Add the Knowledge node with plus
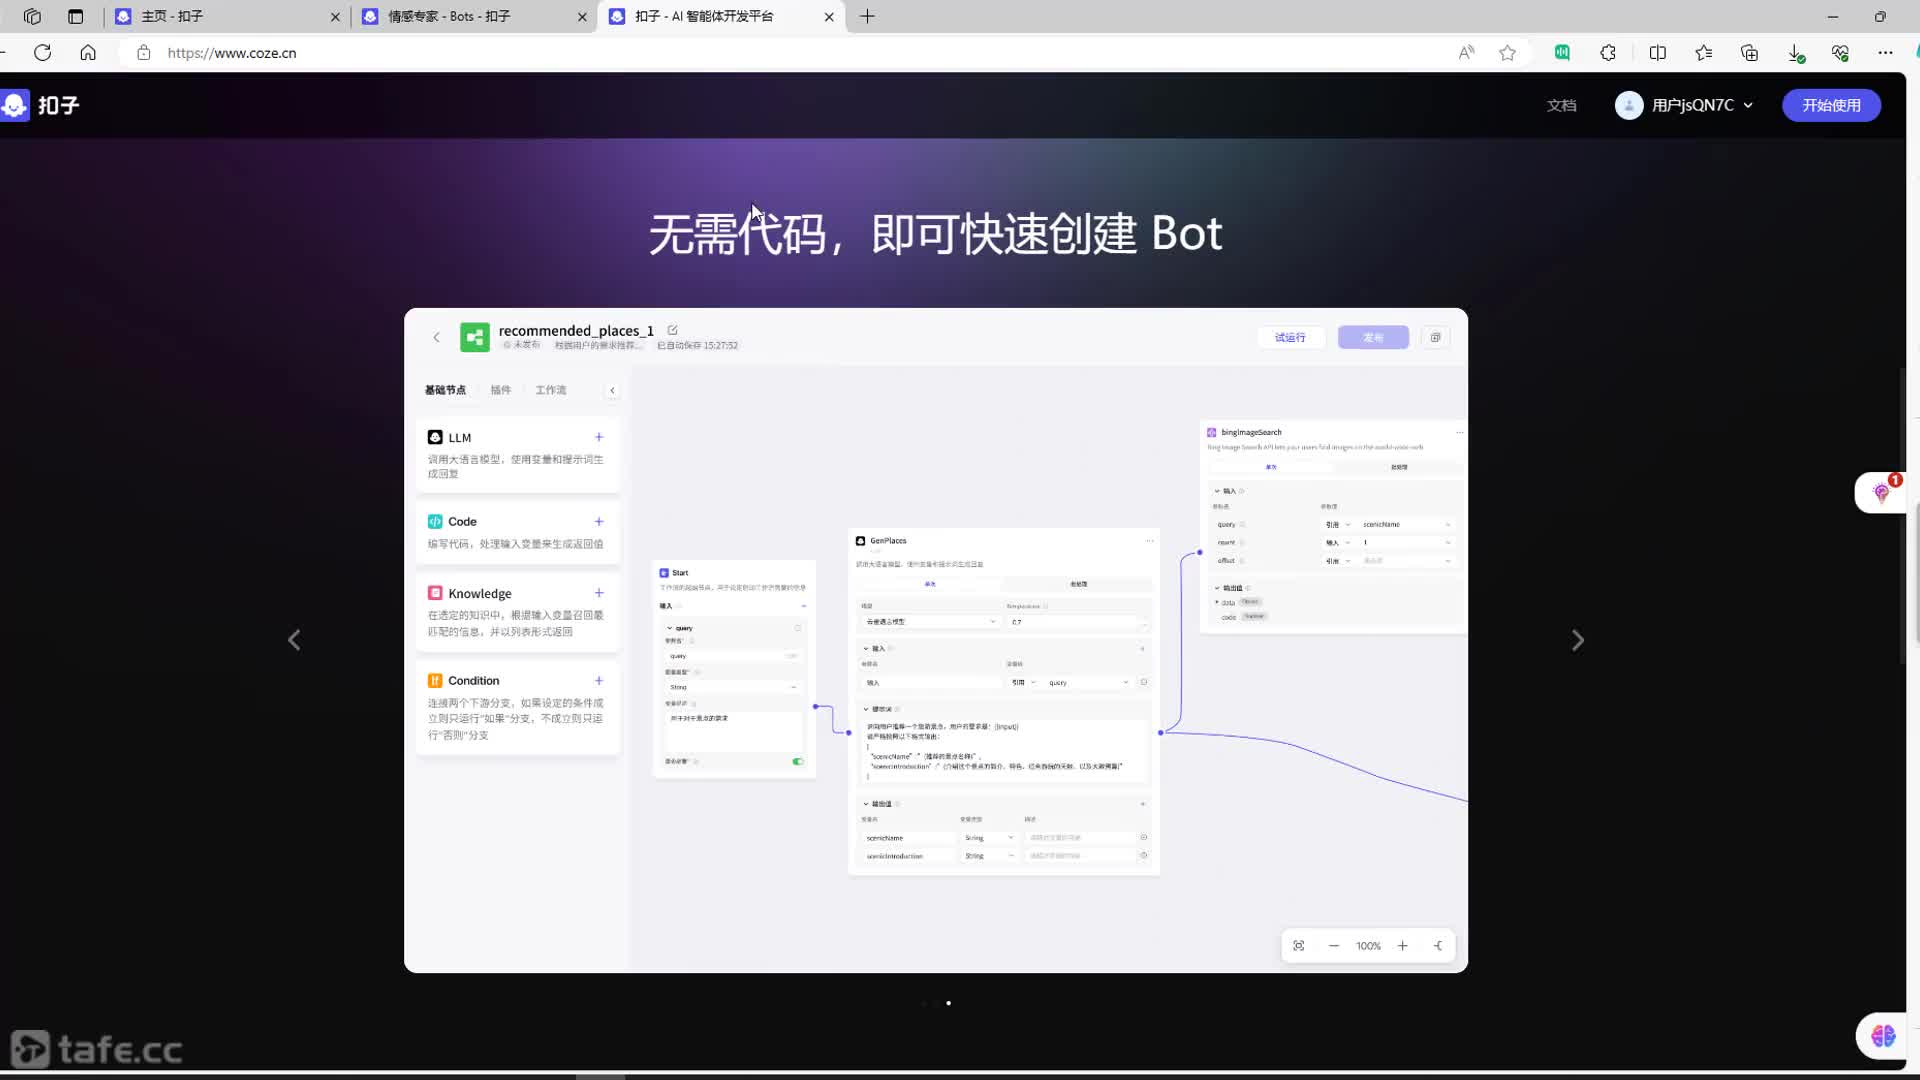 click(x=599, y=593)
